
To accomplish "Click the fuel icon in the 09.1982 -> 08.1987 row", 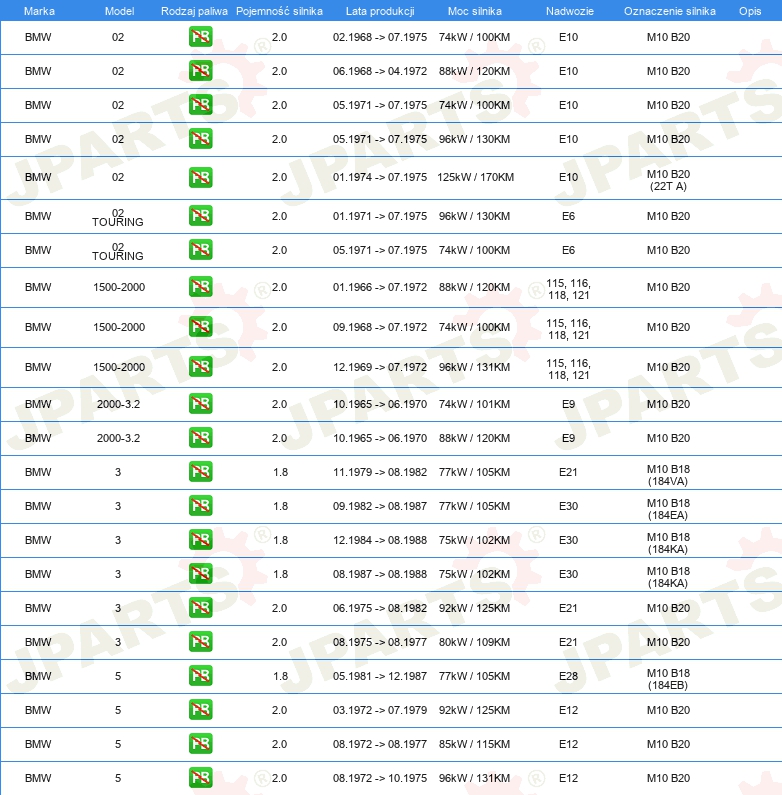I will coord(200,506).
